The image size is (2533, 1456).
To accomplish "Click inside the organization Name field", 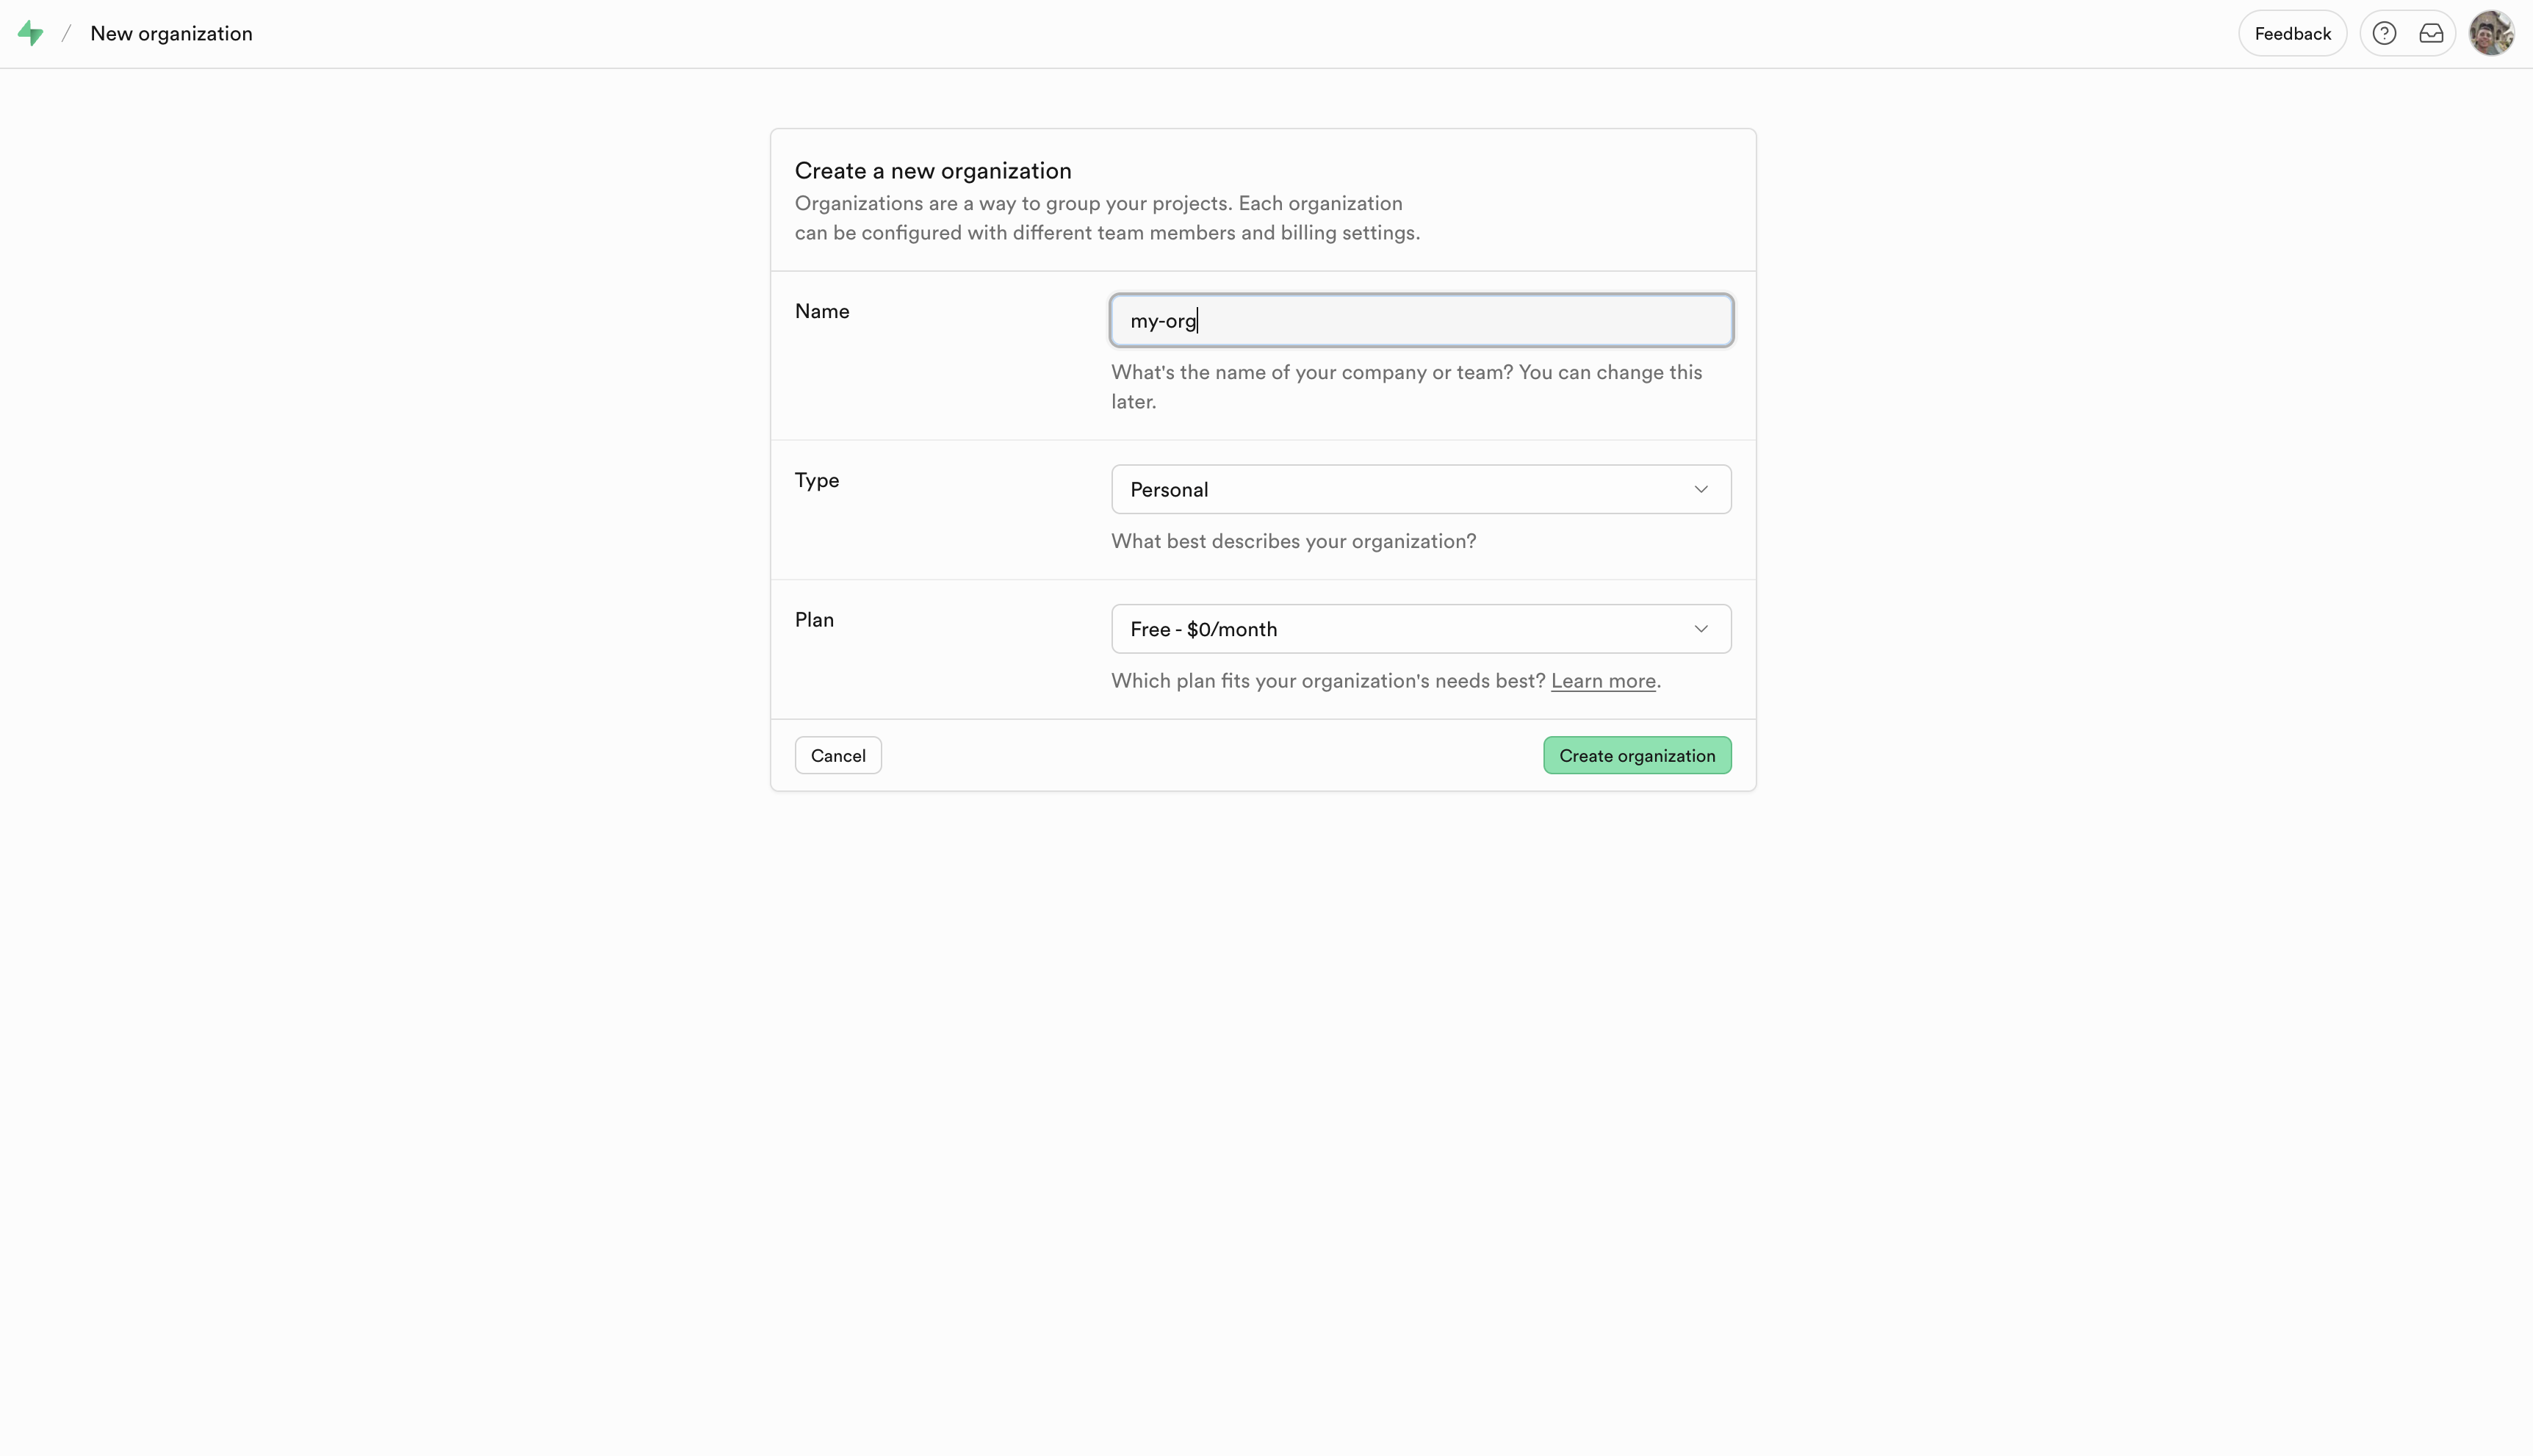I will point(1421,320).
